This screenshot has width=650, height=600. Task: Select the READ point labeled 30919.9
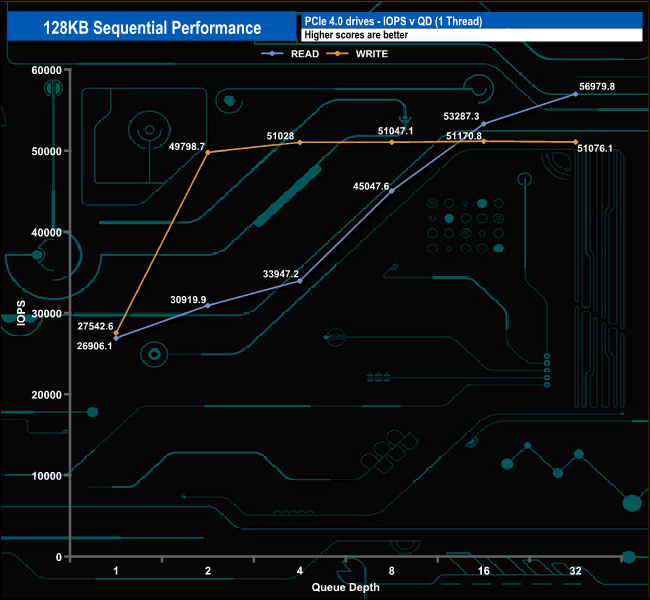(208, 306)
